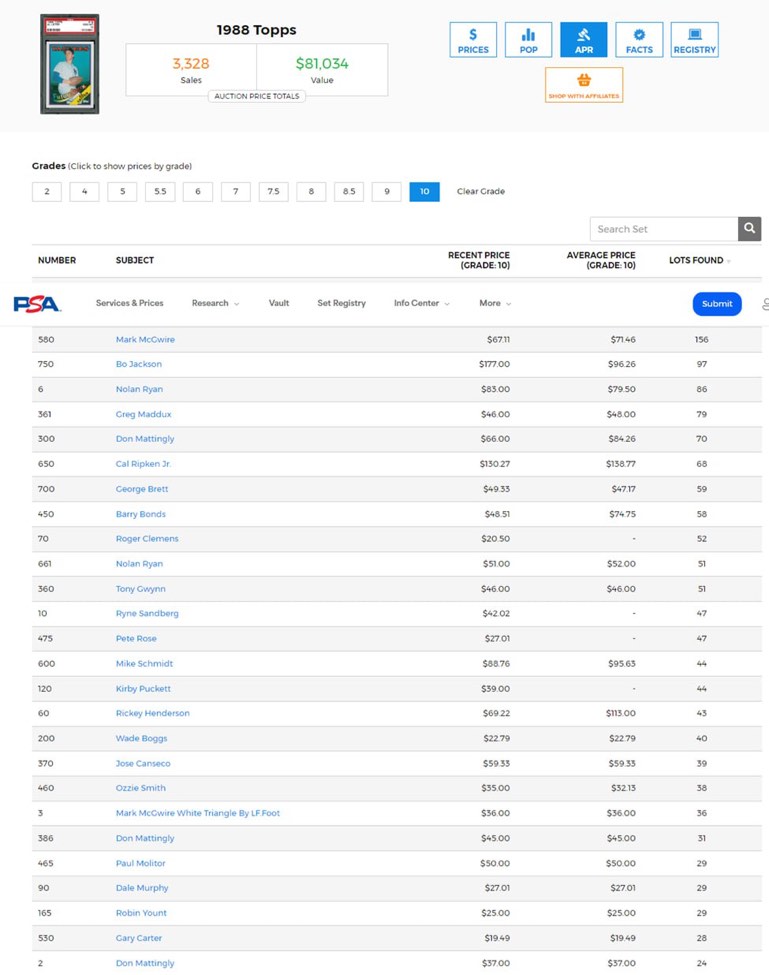Click the Auction Price Totals label
The height and width of the screenshot is (975, 769).
[257, 96]
